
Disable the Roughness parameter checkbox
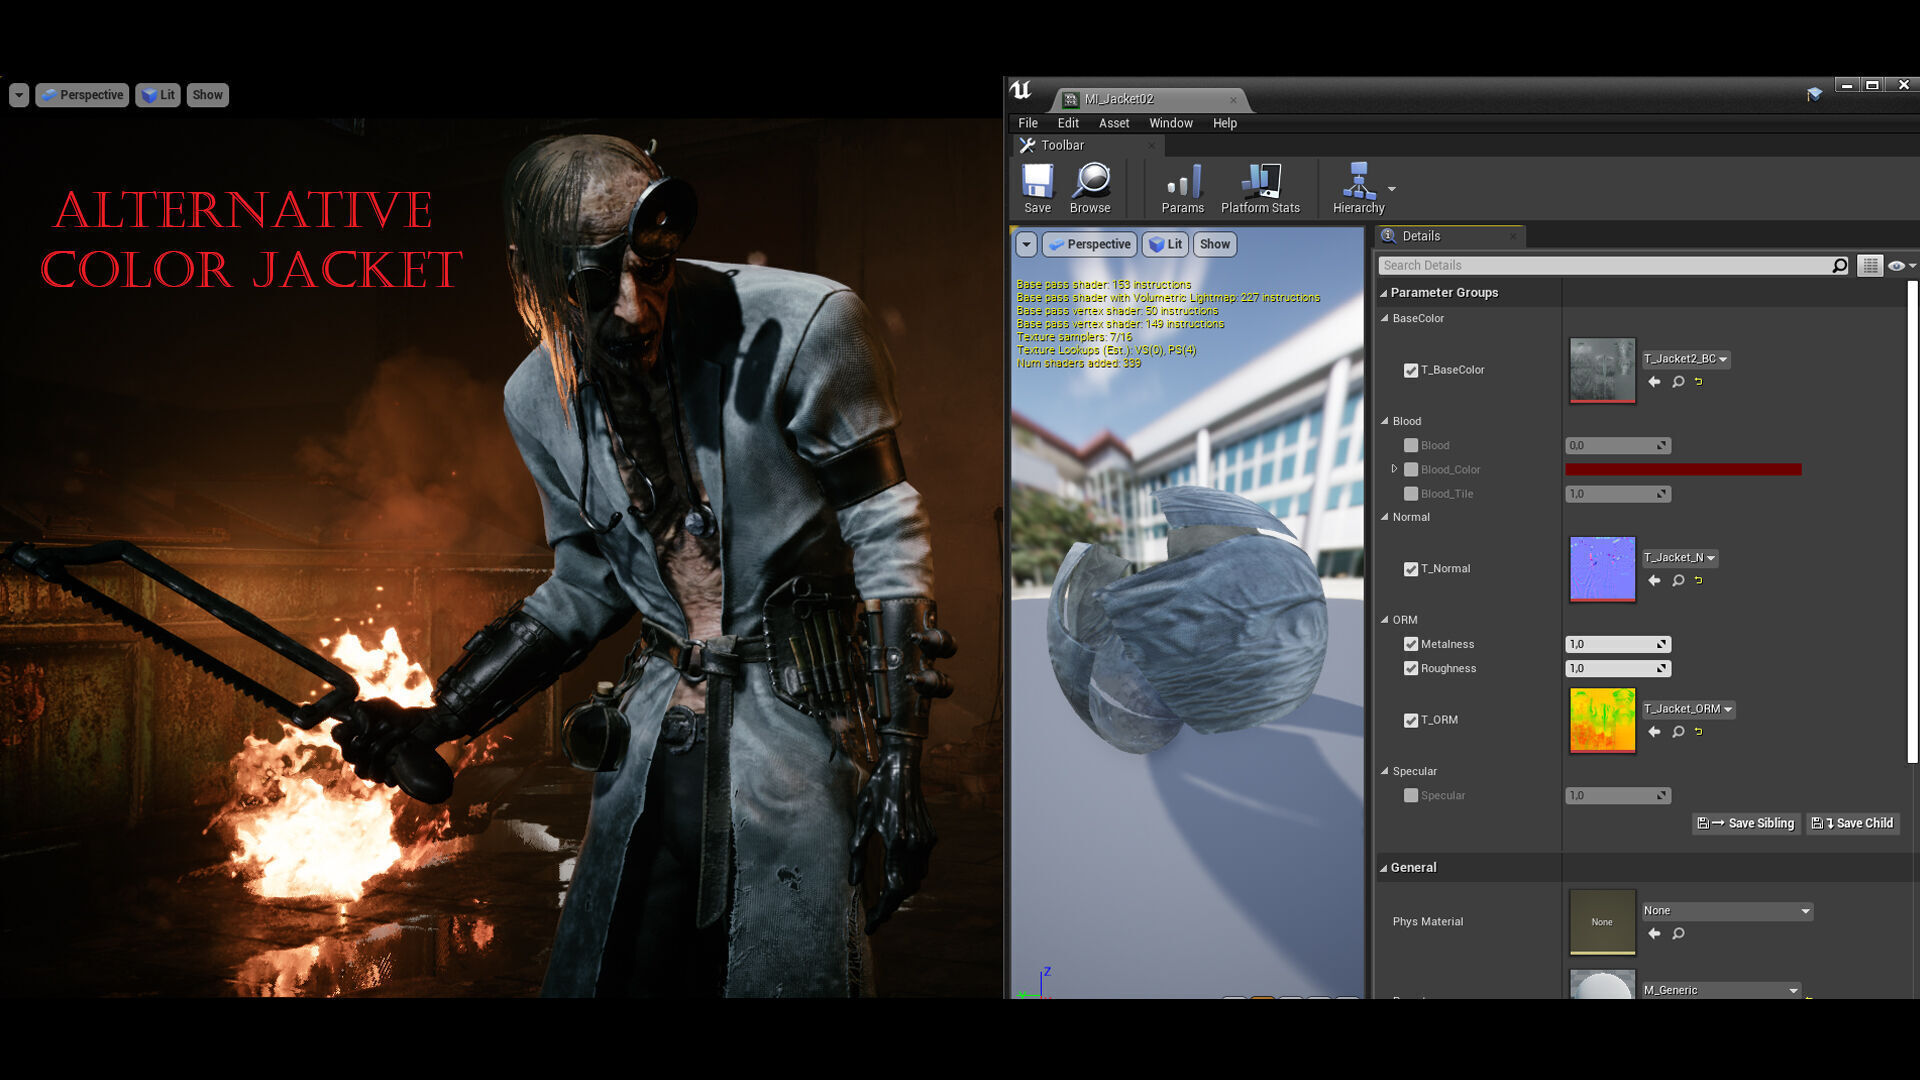coord(1411,669)
